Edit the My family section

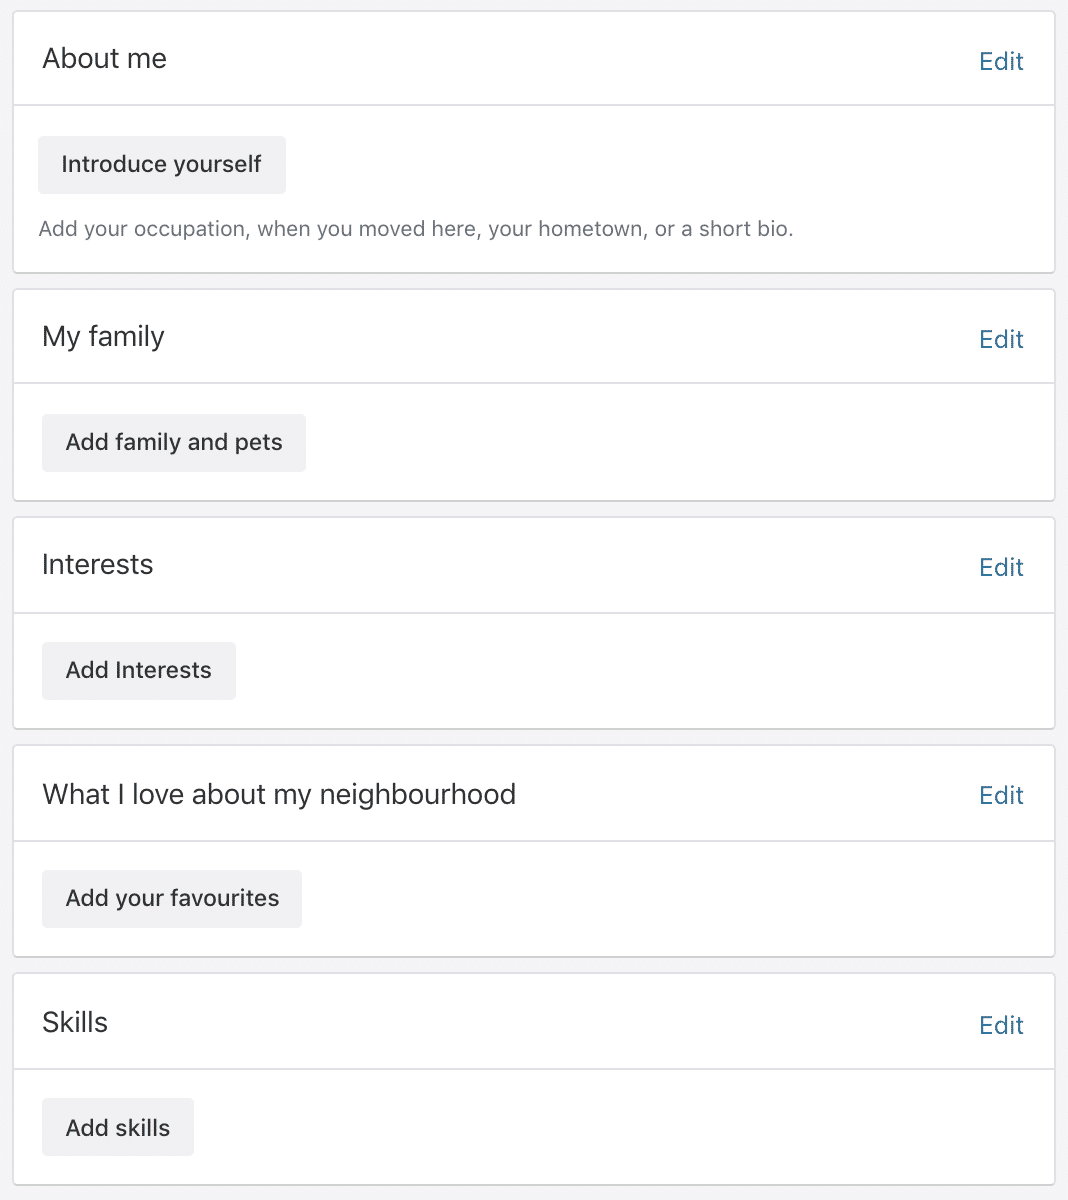pos(1000,339)
